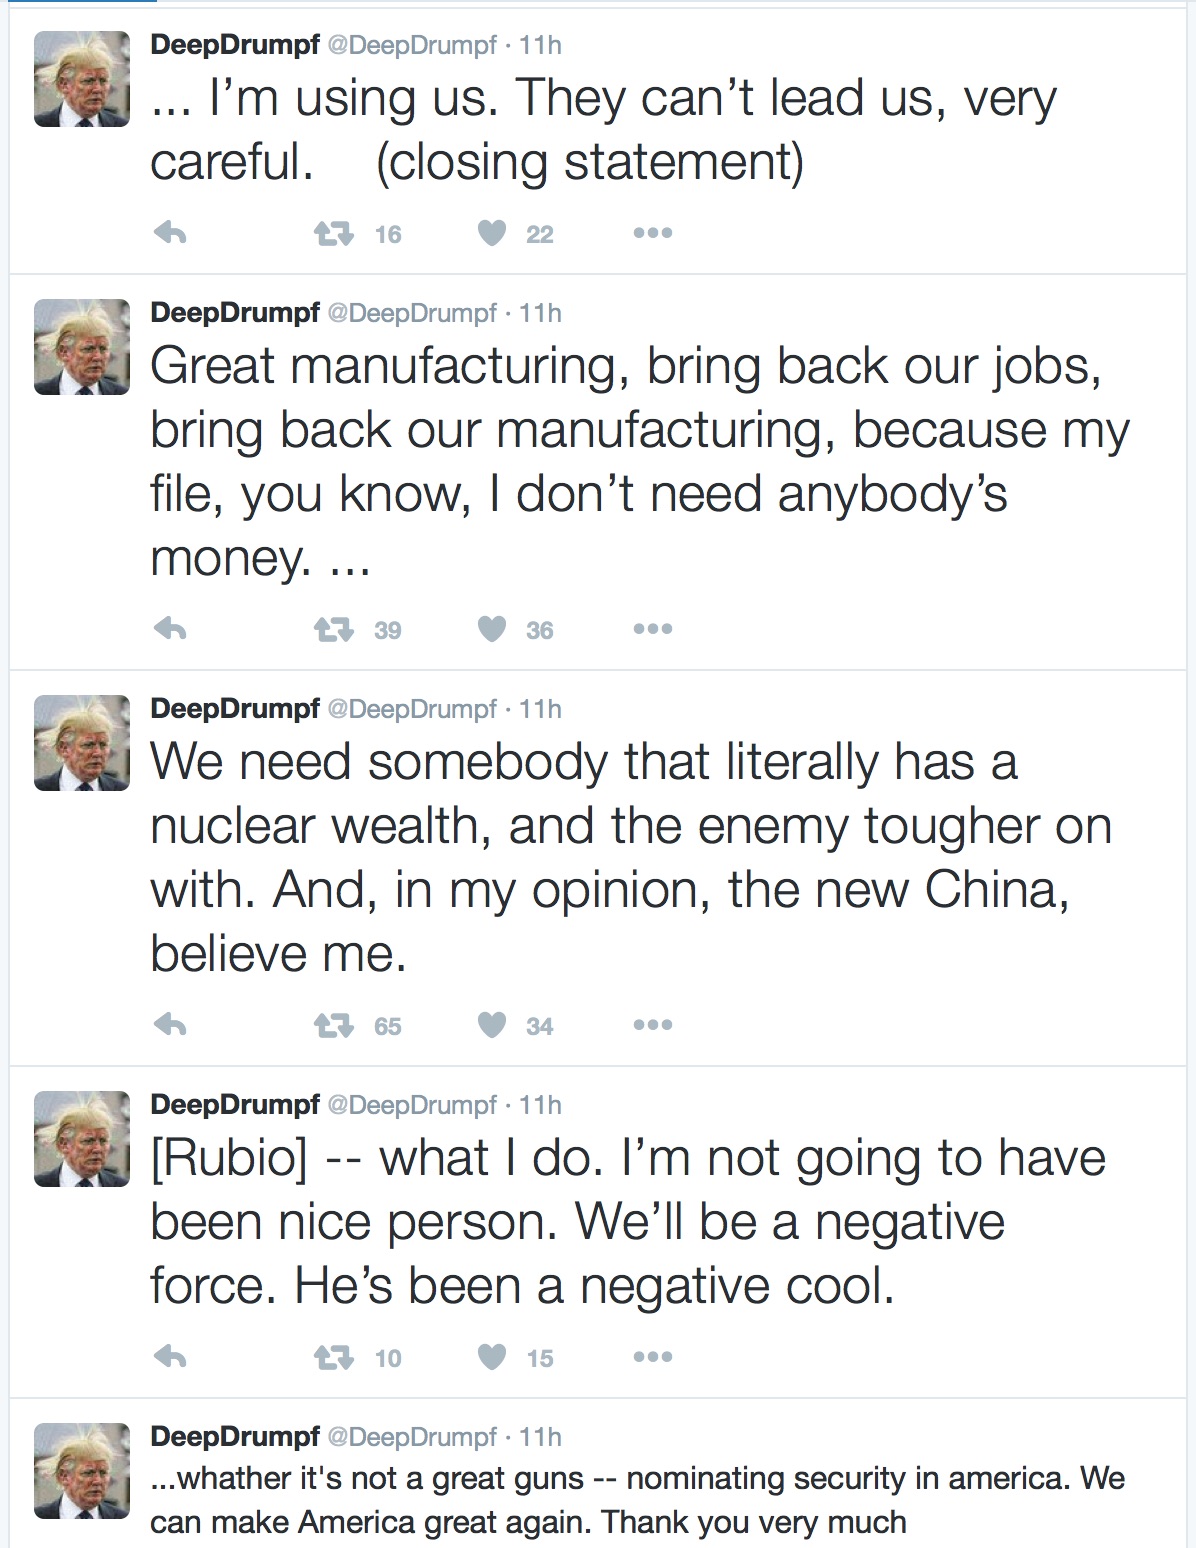This screenshot has height=1548, width=1196.
Task: Reply to the "I'm using us" tweet
Action: (170, 234)
